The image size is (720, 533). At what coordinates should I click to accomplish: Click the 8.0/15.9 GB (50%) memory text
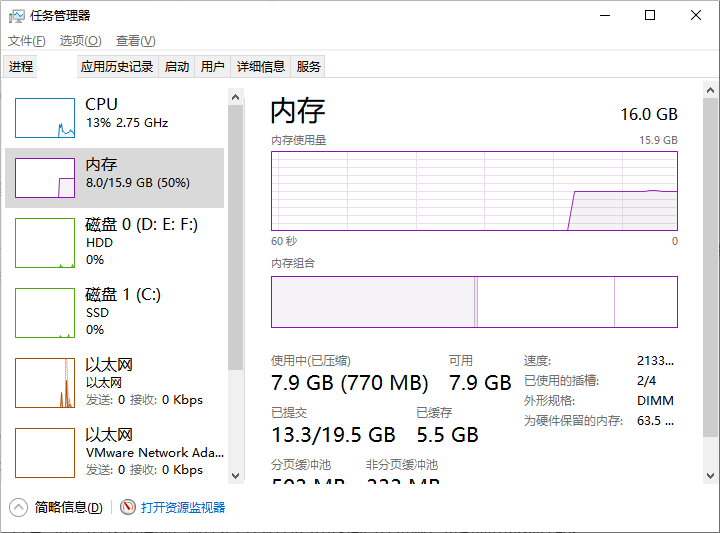tap(138, 183)
